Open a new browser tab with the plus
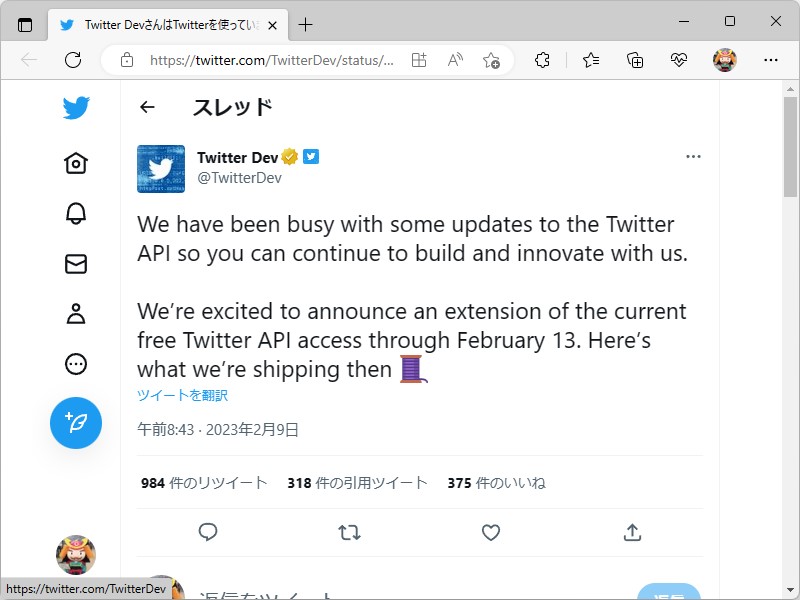The image size is (800, 600). tap(306, 25)
